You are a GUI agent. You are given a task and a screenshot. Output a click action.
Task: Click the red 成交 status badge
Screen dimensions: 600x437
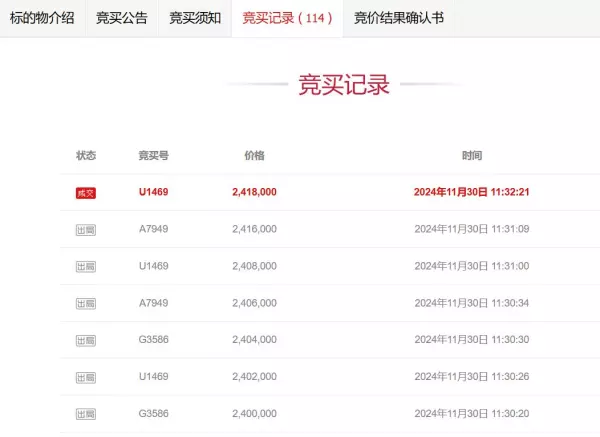[x=86, y=193]
